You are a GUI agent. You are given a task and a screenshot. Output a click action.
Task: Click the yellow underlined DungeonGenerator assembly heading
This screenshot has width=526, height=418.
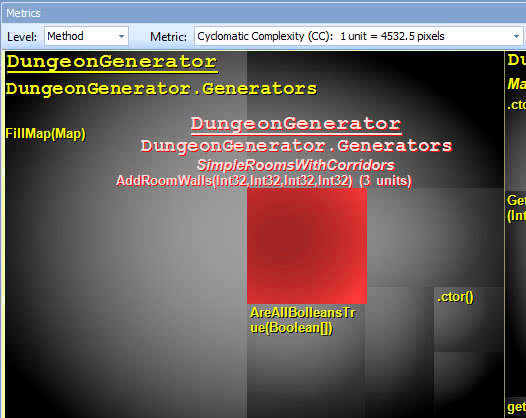(112, 62)
